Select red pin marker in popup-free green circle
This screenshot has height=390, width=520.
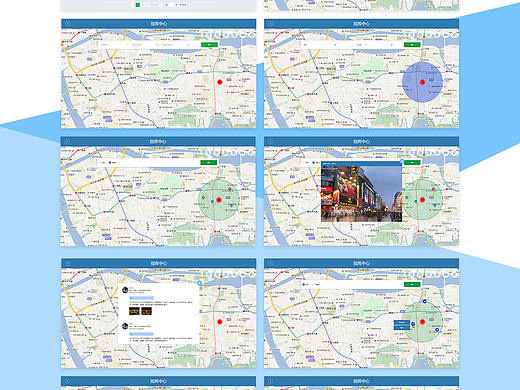tap(229, 189)
